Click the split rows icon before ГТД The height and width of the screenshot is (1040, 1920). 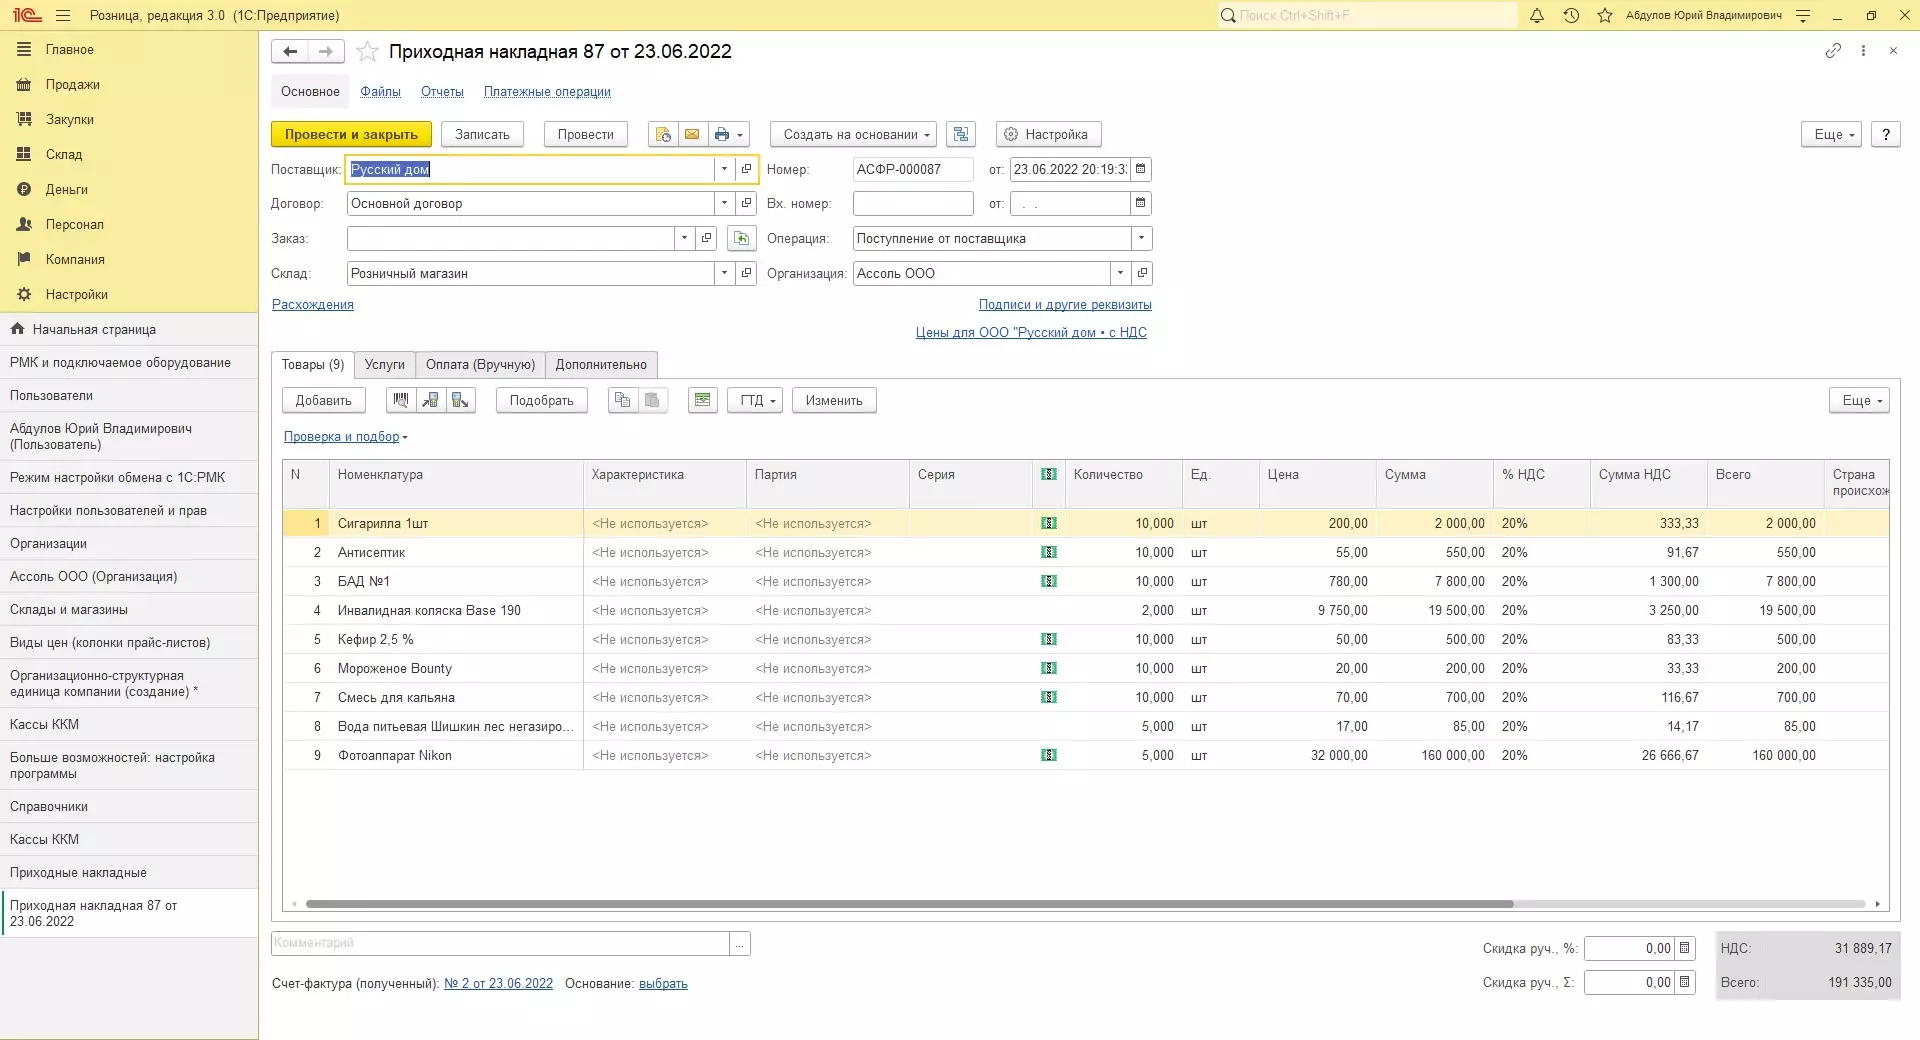click(x=703, y=400)
